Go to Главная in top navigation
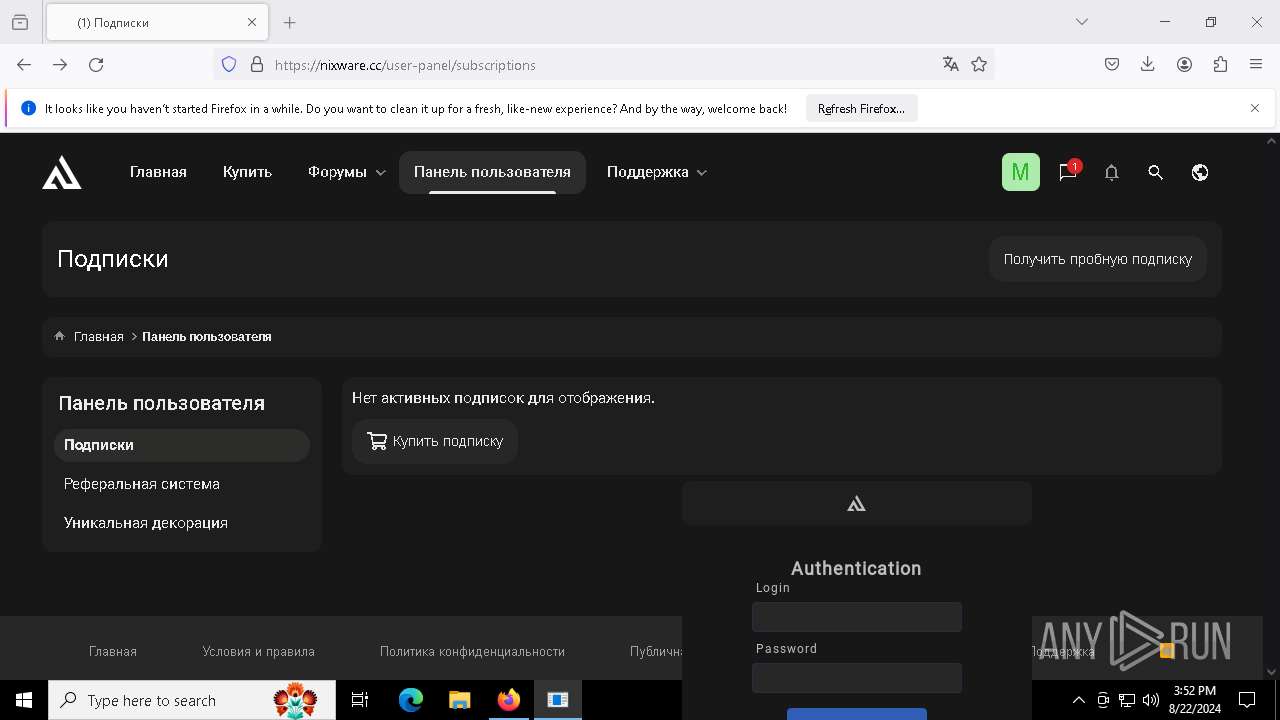 158,172
